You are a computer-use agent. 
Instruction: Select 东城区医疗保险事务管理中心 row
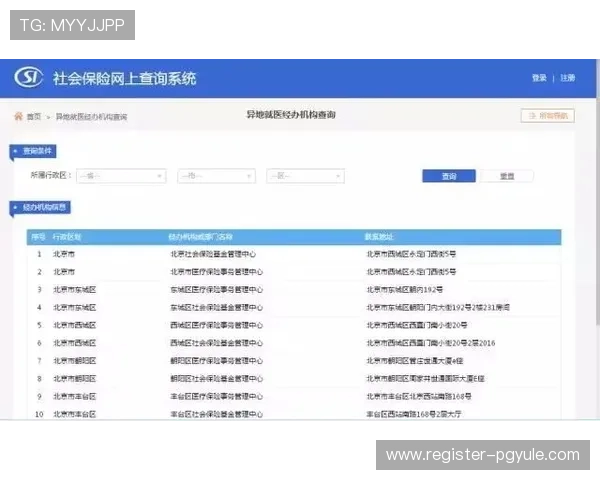pos(294,290)
